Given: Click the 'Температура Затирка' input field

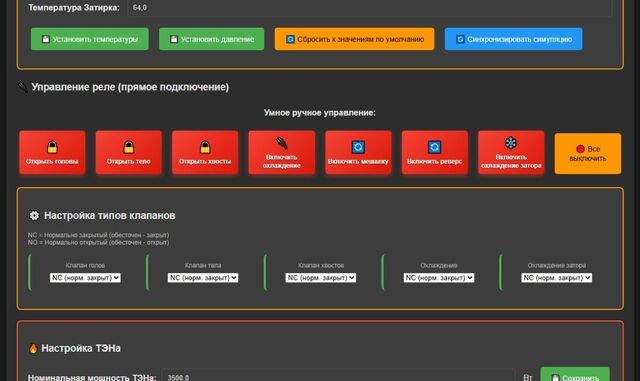Looking at the screenshot, I should [x=370, y=8].
